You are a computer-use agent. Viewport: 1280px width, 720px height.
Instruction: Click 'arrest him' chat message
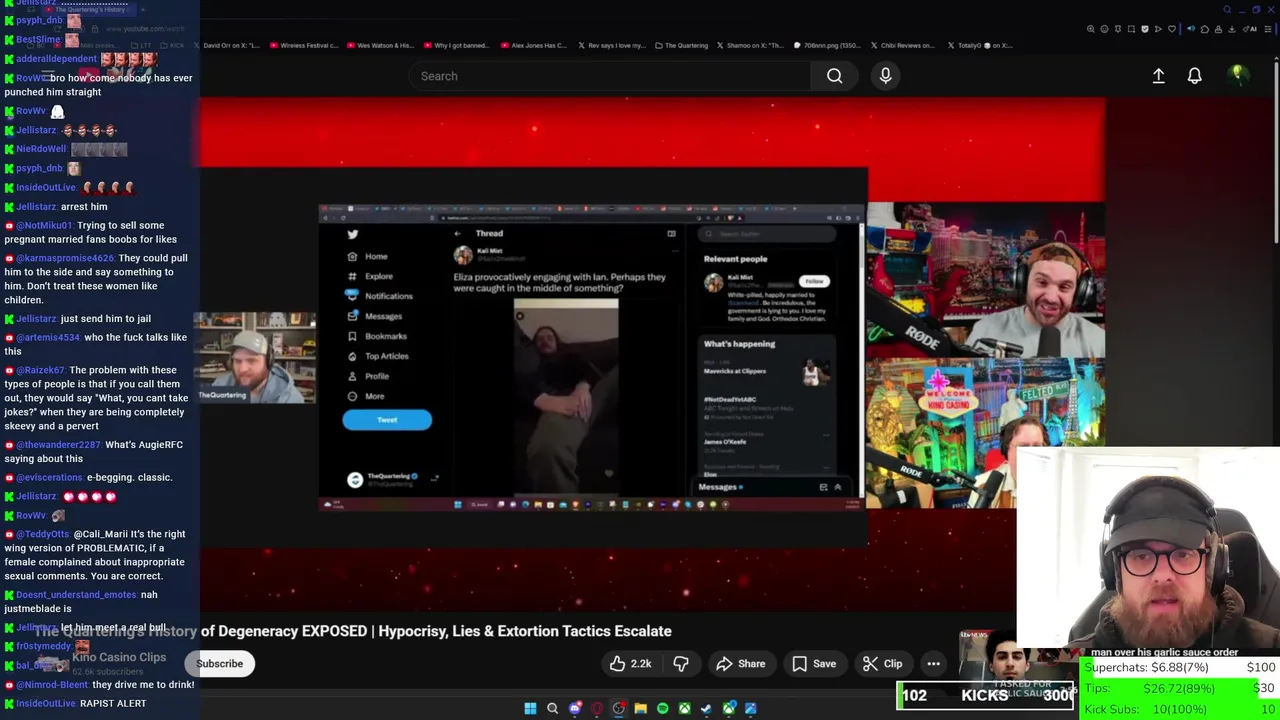84,207
